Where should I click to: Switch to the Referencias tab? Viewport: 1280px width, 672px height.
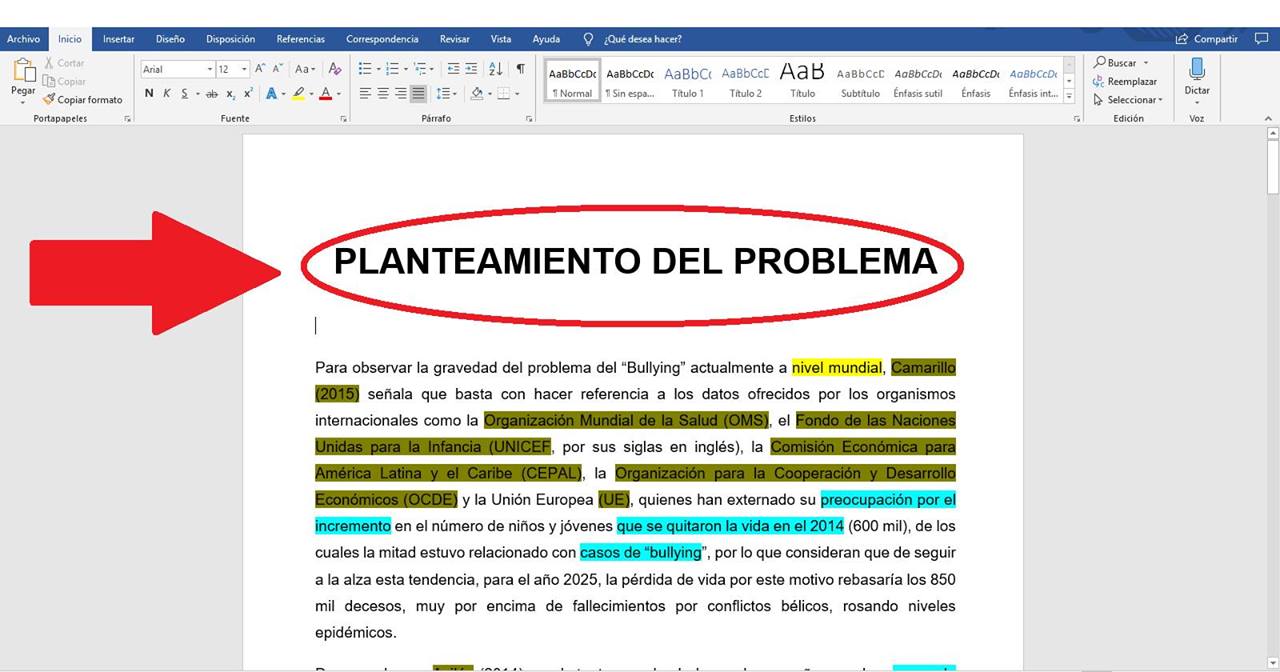(300, 39)
